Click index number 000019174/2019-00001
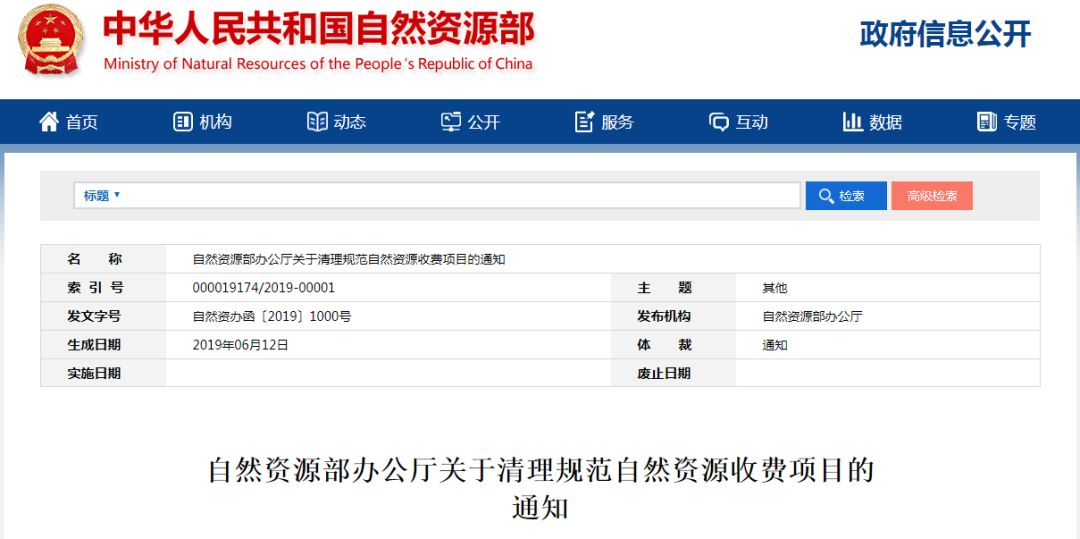Screen dimensions: 1080x539 pyautogui.click(x=264, y=288)
